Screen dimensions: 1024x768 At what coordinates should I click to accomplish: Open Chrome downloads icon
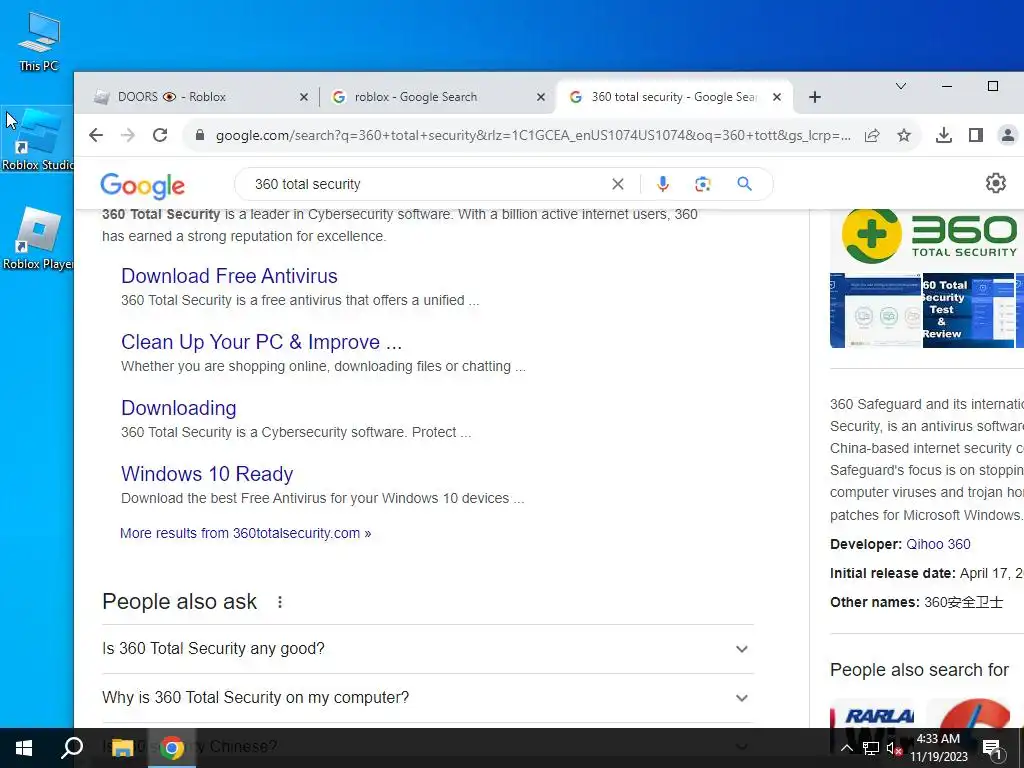click(x=943, y=135)
